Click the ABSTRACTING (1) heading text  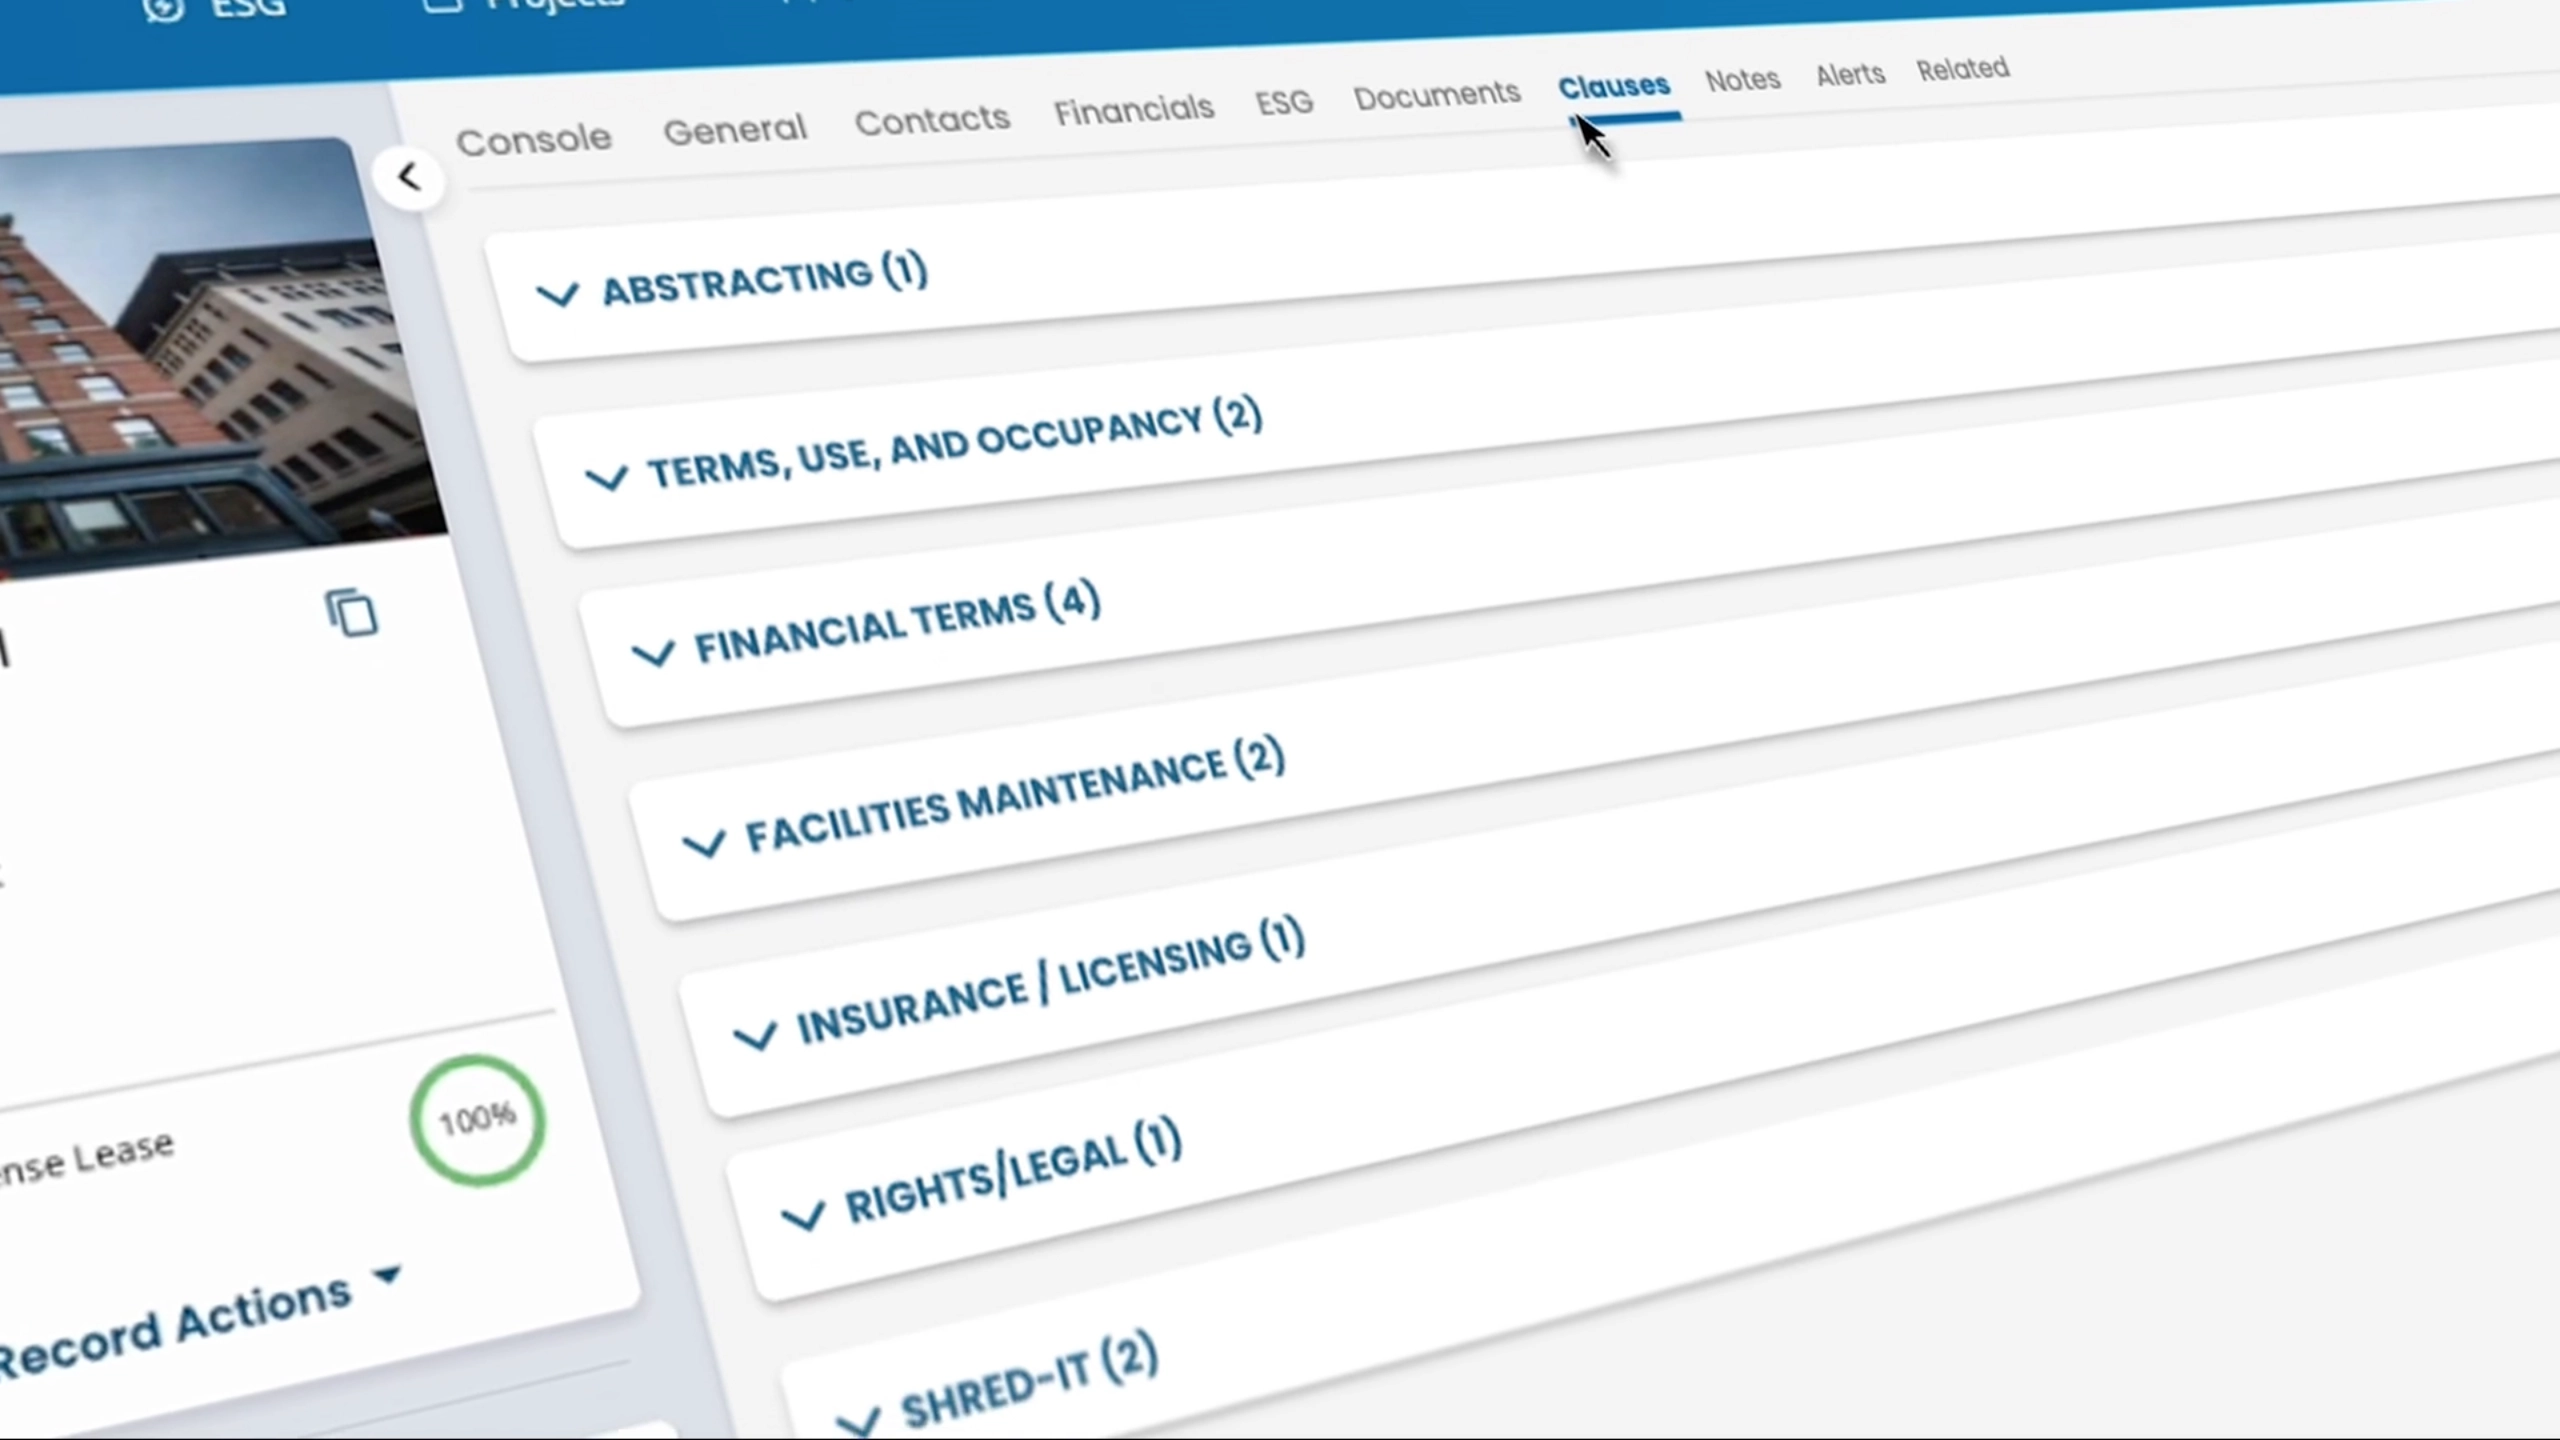click(x=765, y=280)
